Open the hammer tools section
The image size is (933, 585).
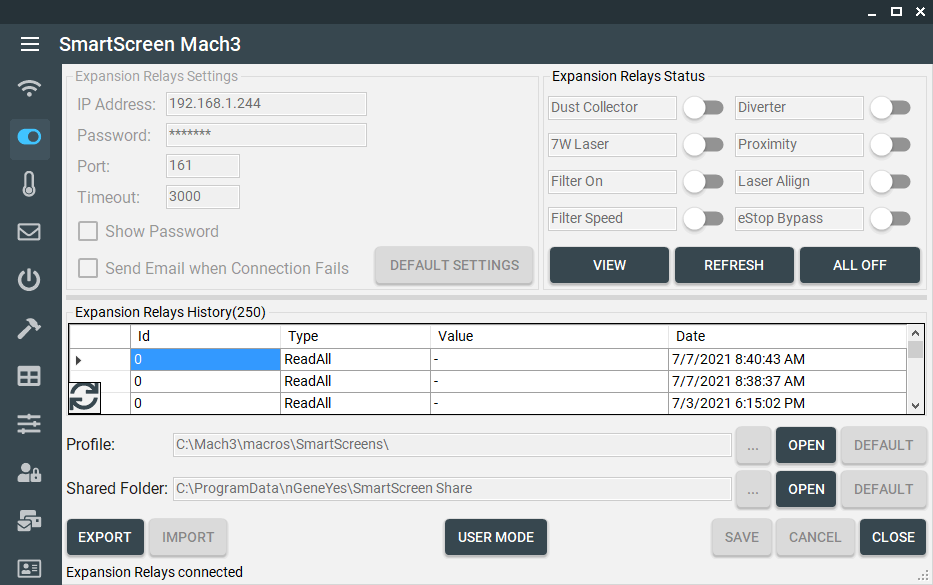pyautogui.click(x=30, y=329)
